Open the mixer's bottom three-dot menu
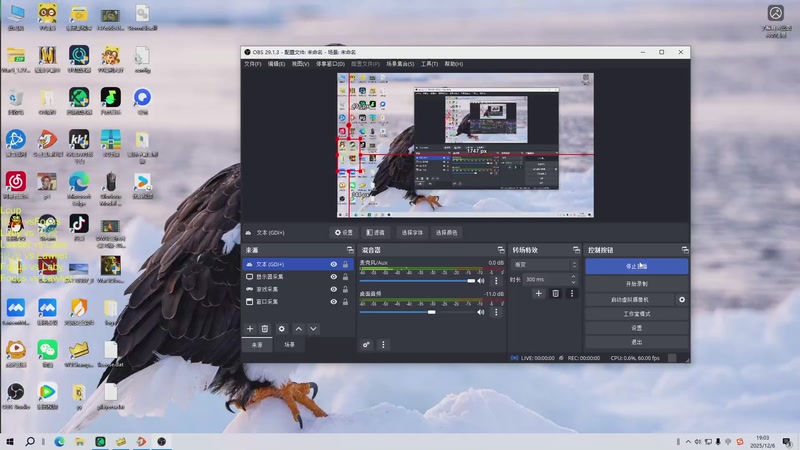Image resolution: width=800 pixels, height=450 pixels. pyautogui.click(x=383, y=345)
